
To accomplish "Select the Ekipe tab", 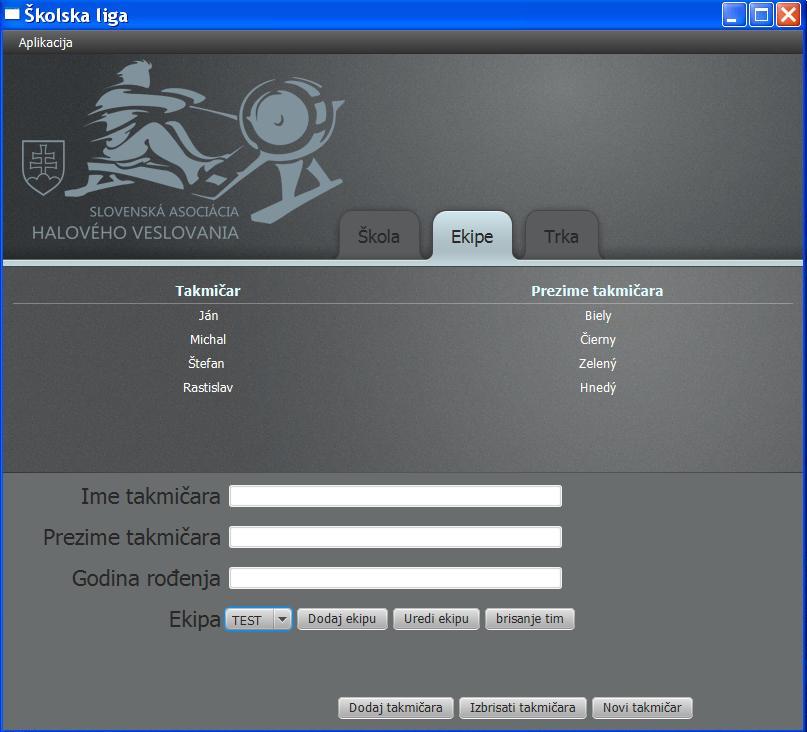I will coord(472,236).
